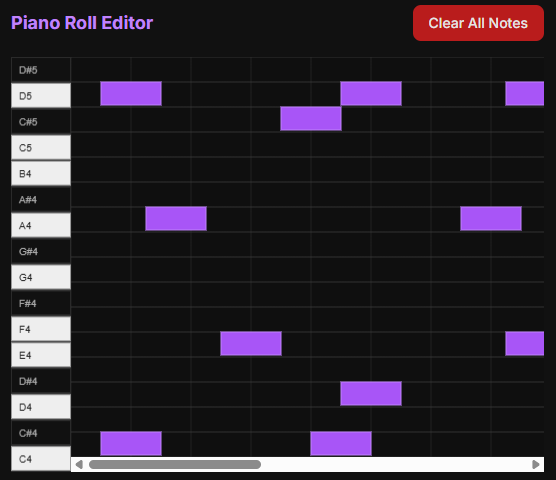Select the second C4 note block
Screen dimensions: 556x480
coord(341,443)
